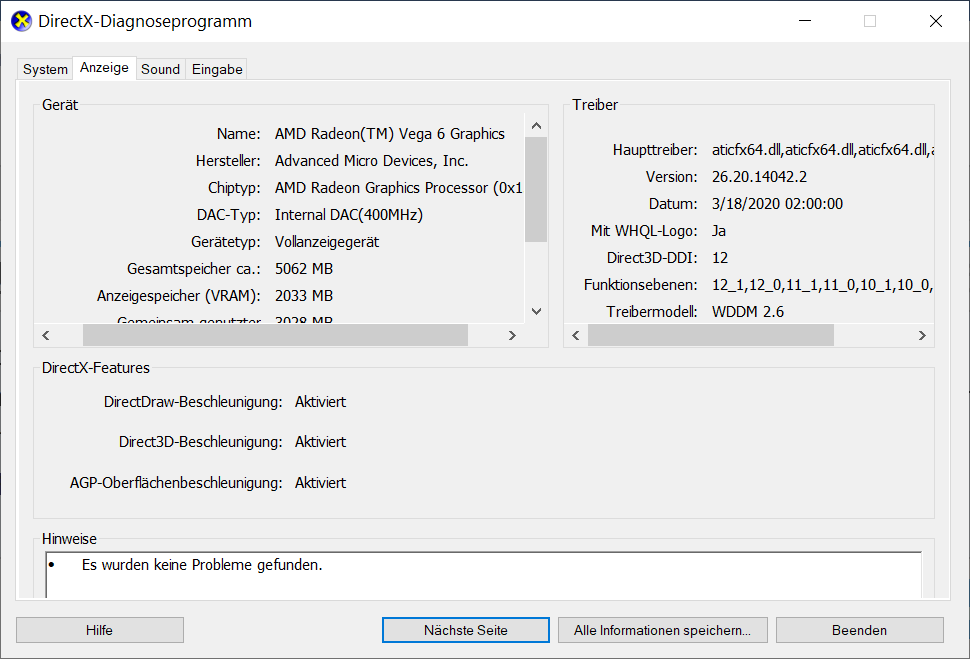
Task: Go to the Eingabe tab
Action: [x=217, y=69]
